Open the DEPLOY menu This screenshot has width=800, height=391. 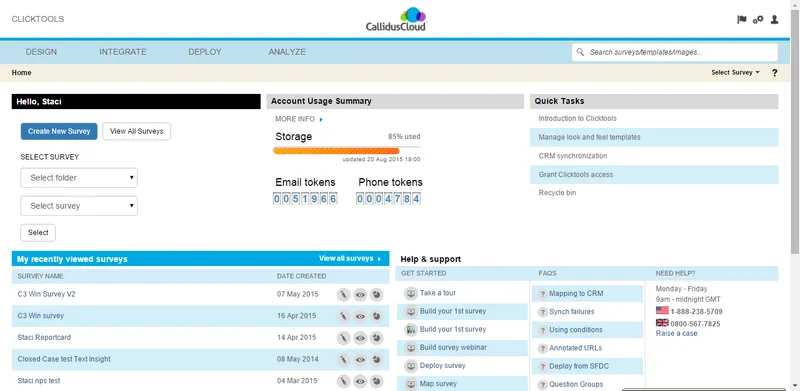(205, 52)
